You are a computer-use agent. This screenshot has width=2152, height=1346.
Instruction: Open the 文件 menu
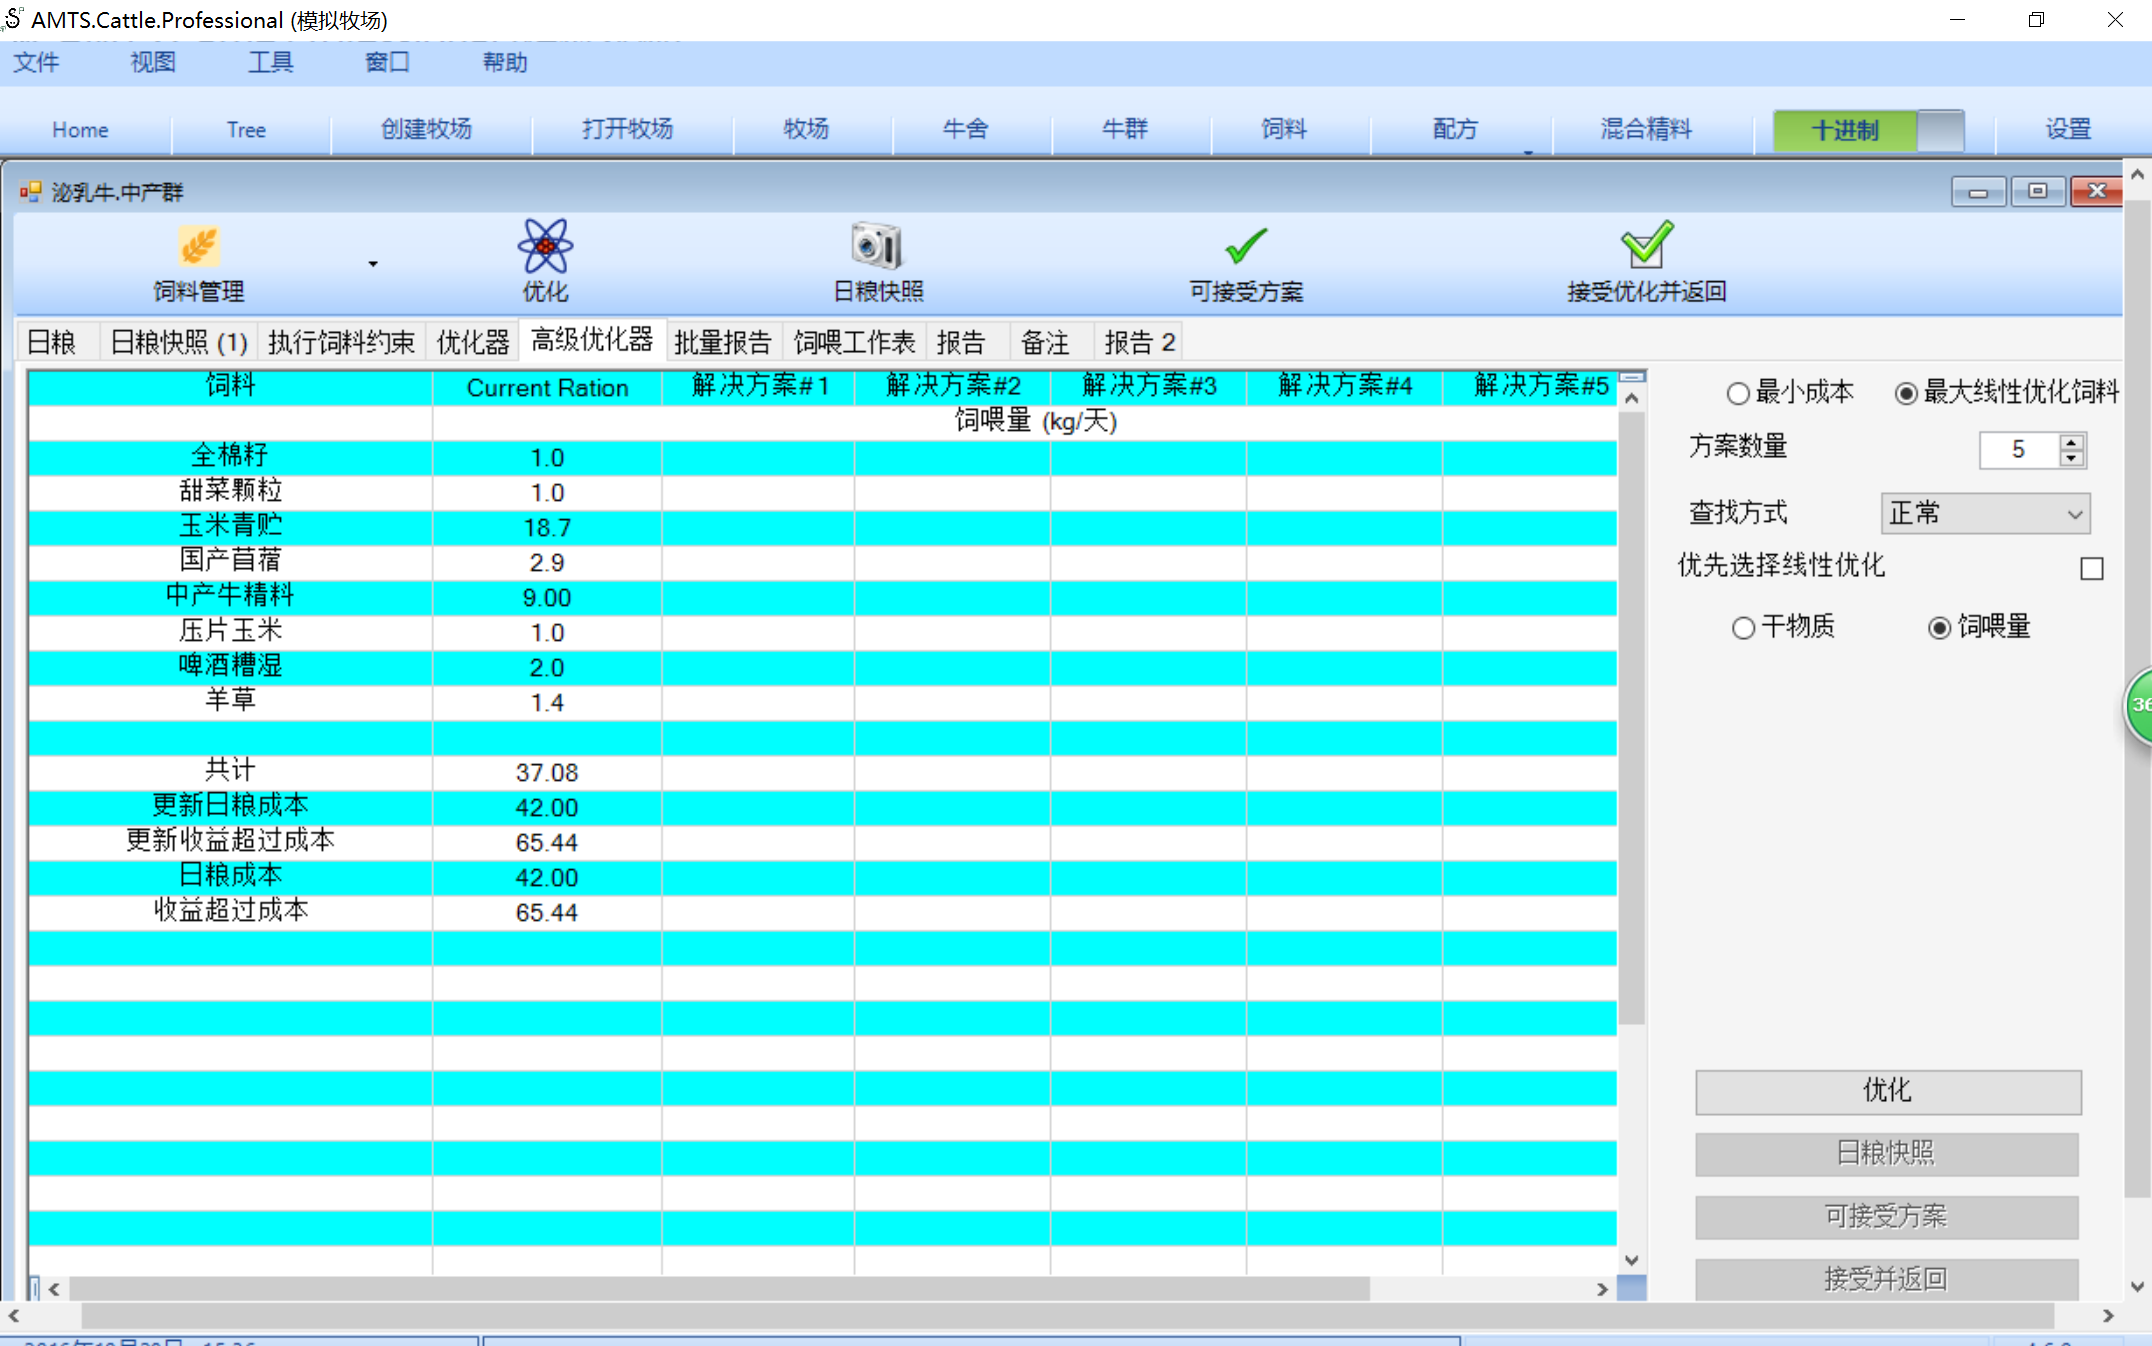36,62
